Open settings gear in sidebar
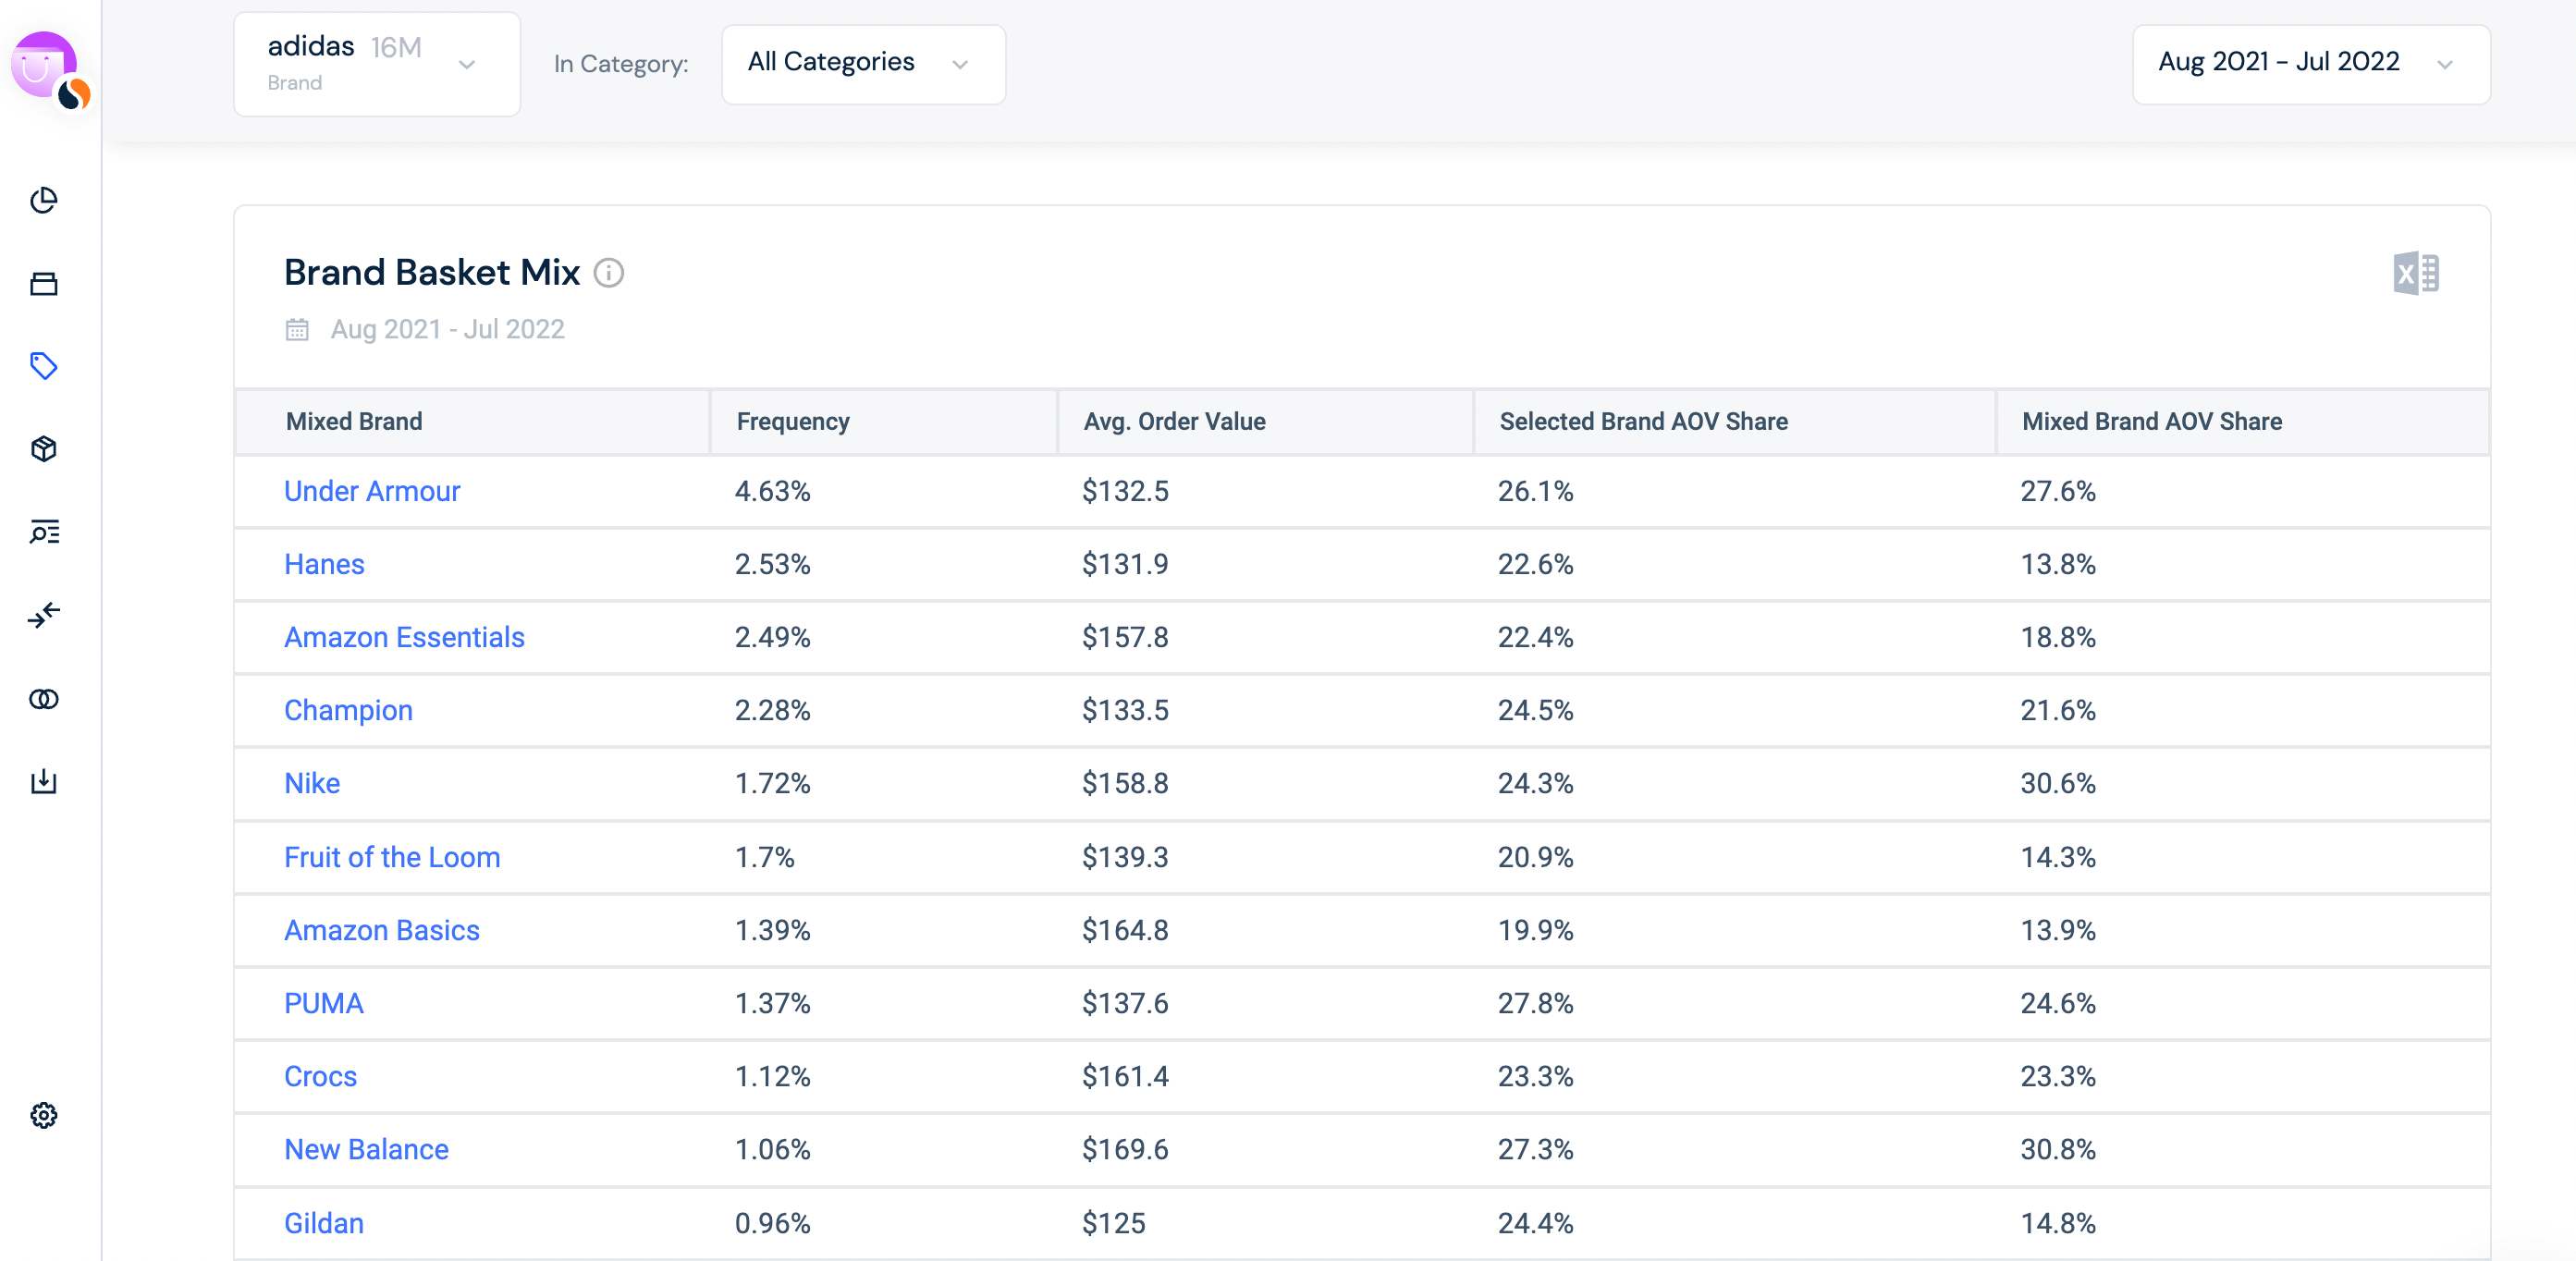The image size is (2576, 1261). point(43,1115)
